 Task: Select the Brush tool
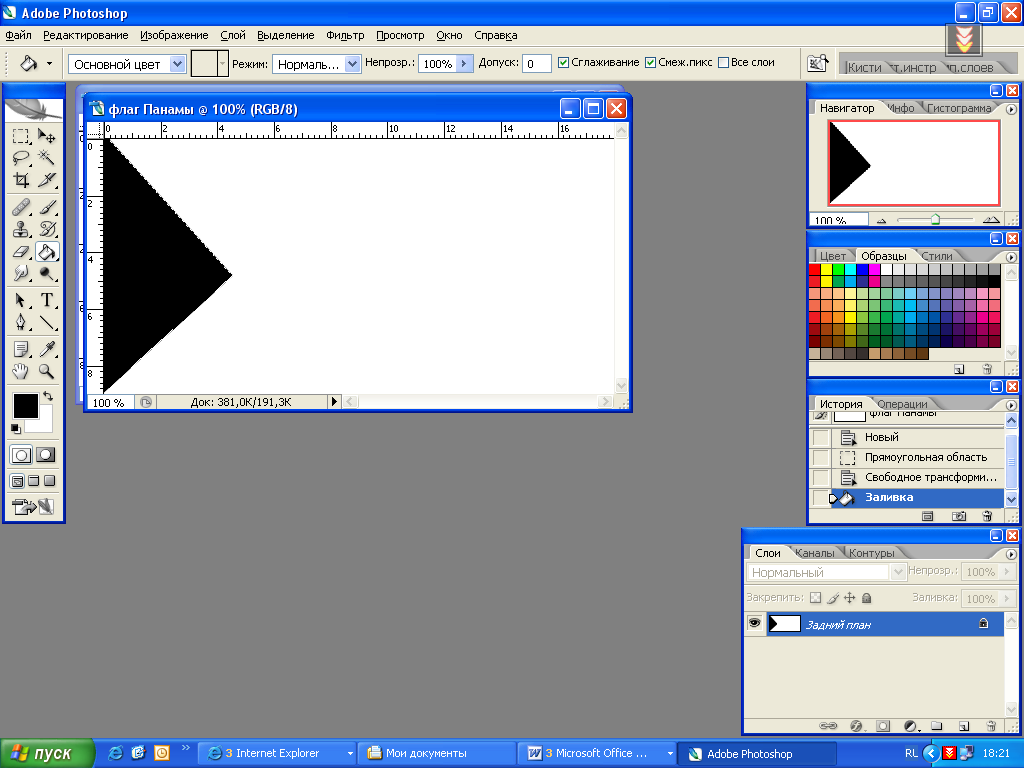pyautogui.click(x=46, y=207)
